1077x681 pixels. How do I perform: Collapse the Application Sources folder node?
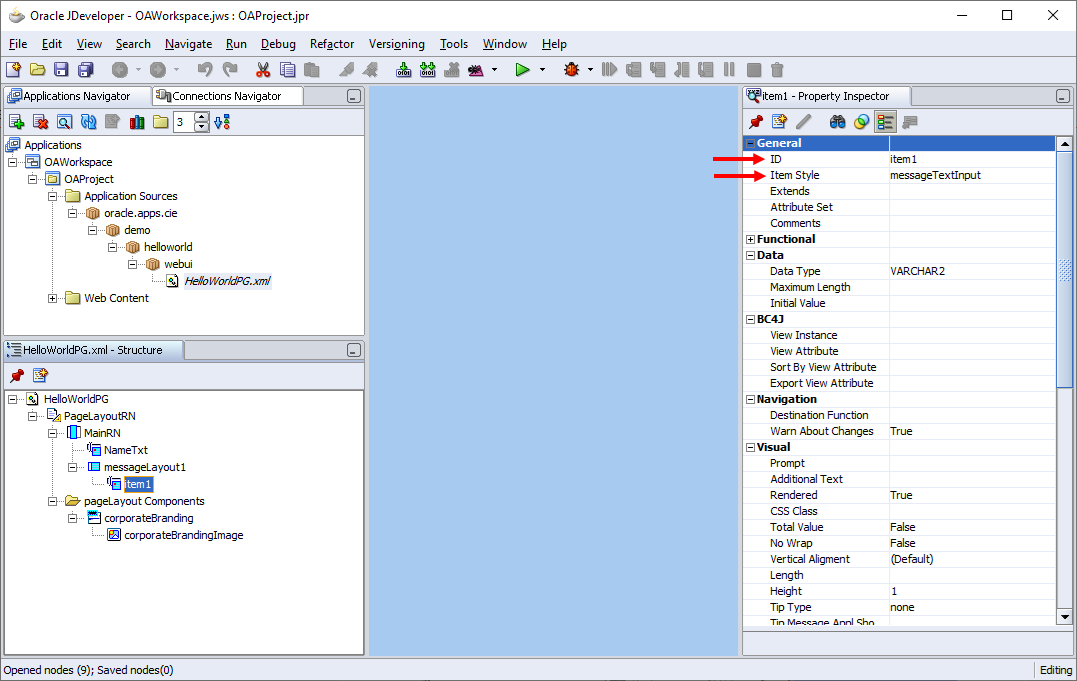click(x=52, y=196)
